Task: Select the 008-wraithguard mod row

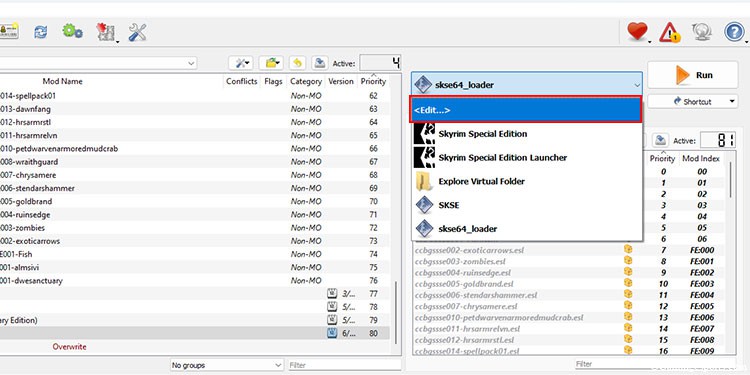Action: tap(195, 162)
